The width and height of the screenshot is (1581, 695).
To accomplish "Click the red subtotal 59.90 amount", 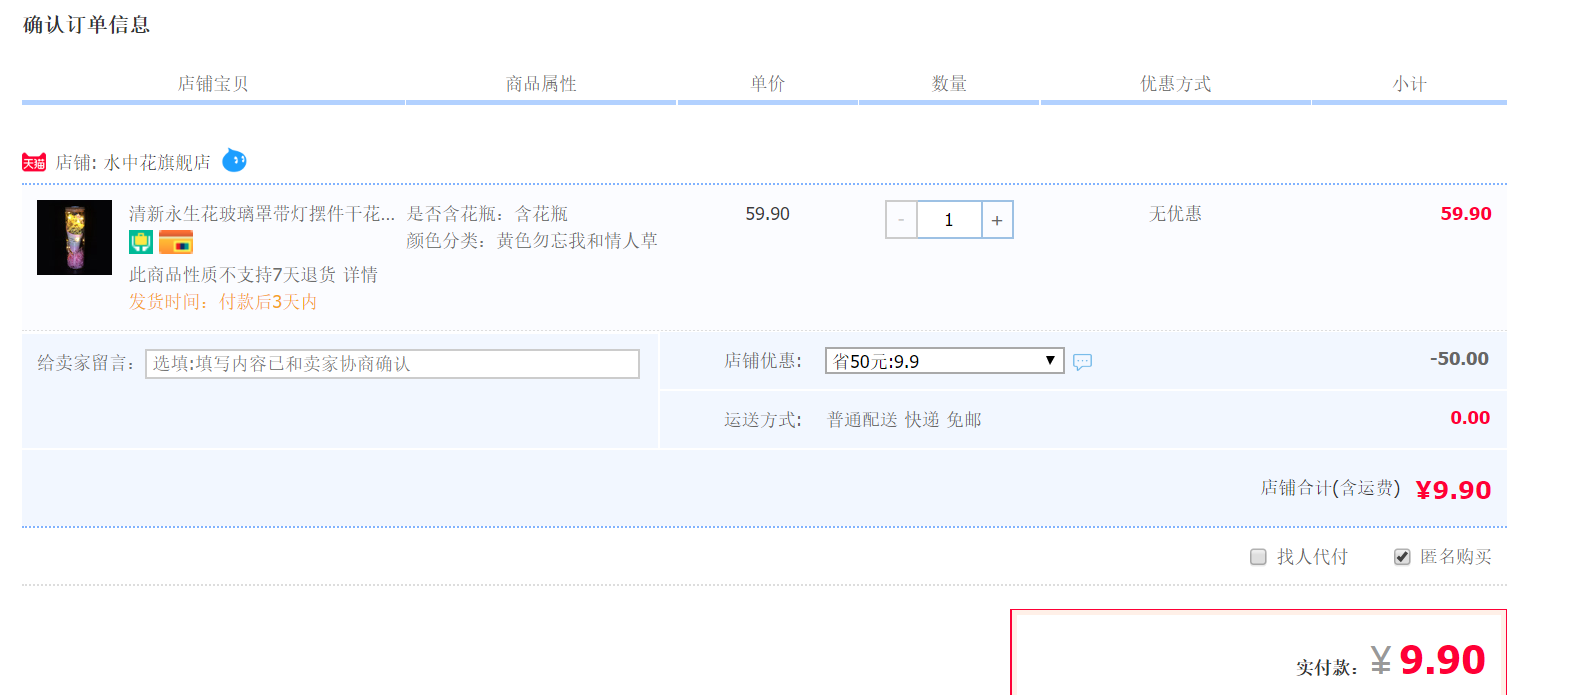I will (1466, 214).
